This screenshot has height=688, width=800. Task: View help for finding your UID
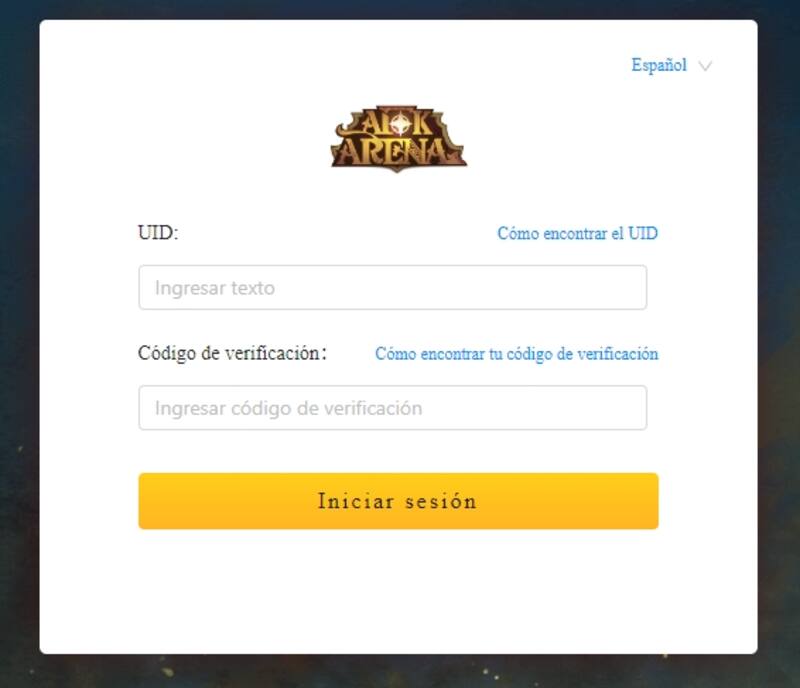578,233
